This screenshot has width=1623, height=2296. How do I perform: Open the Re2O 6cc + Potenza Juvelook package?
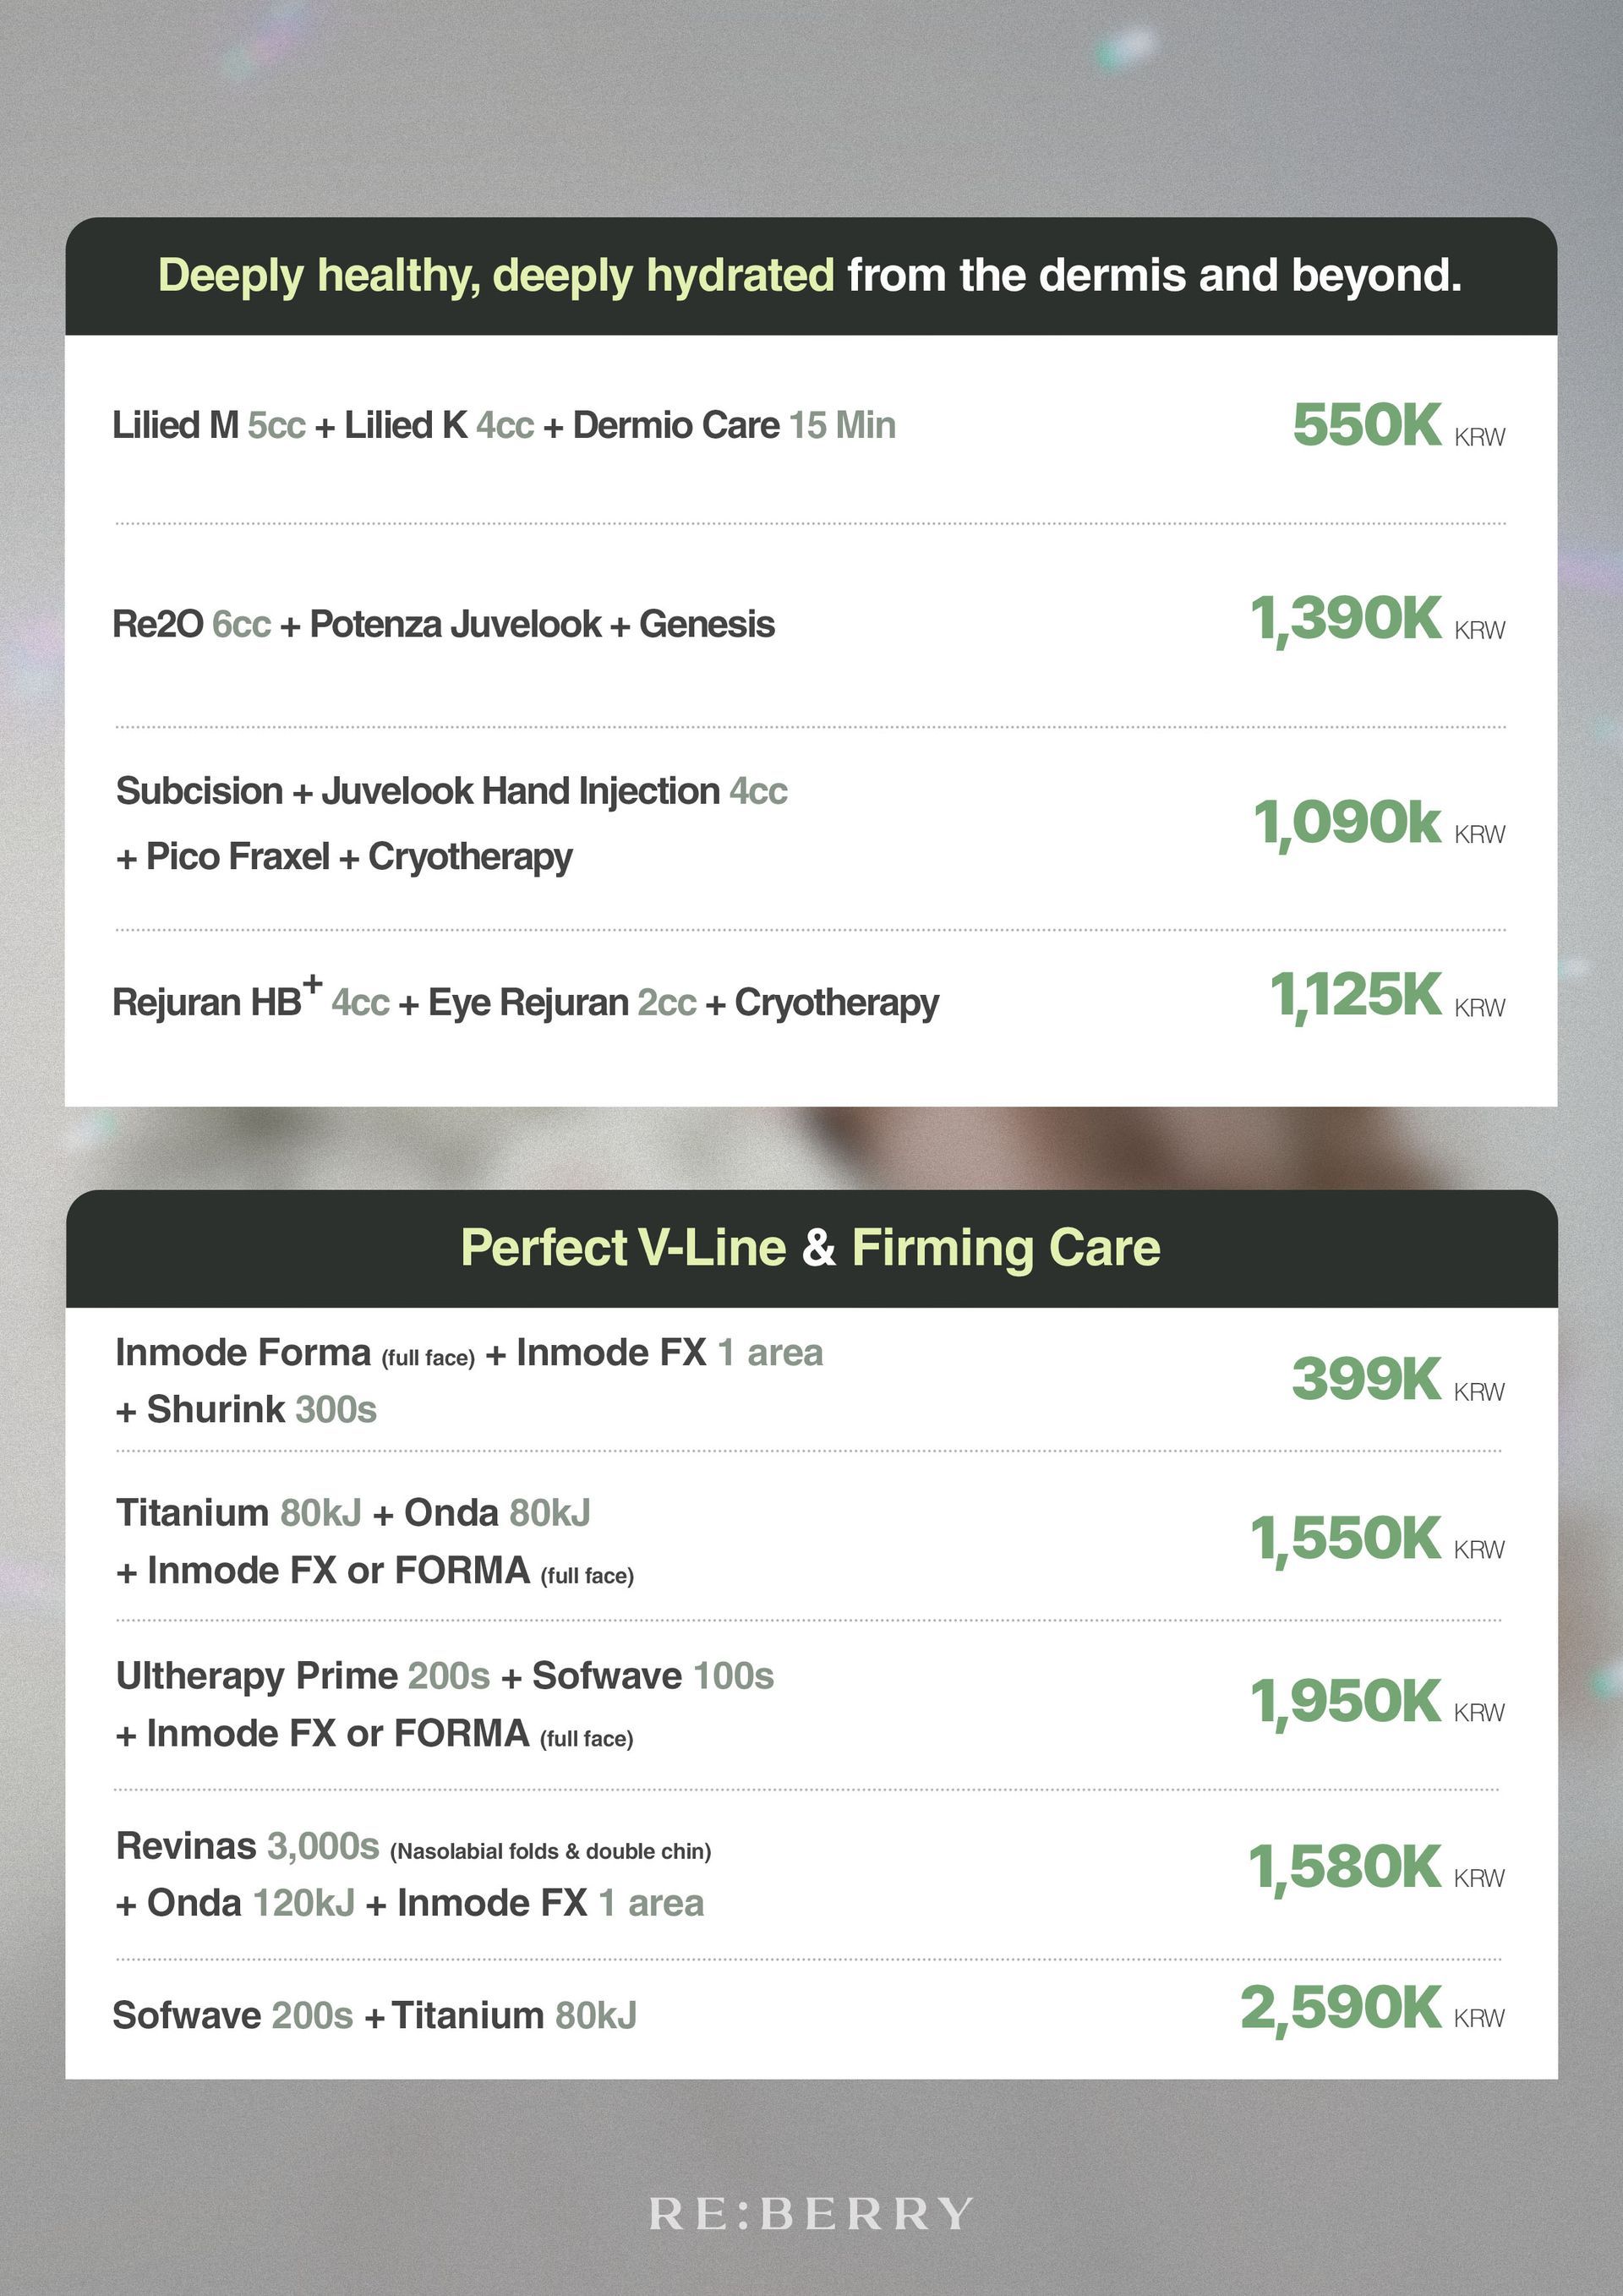coord(443,624)
